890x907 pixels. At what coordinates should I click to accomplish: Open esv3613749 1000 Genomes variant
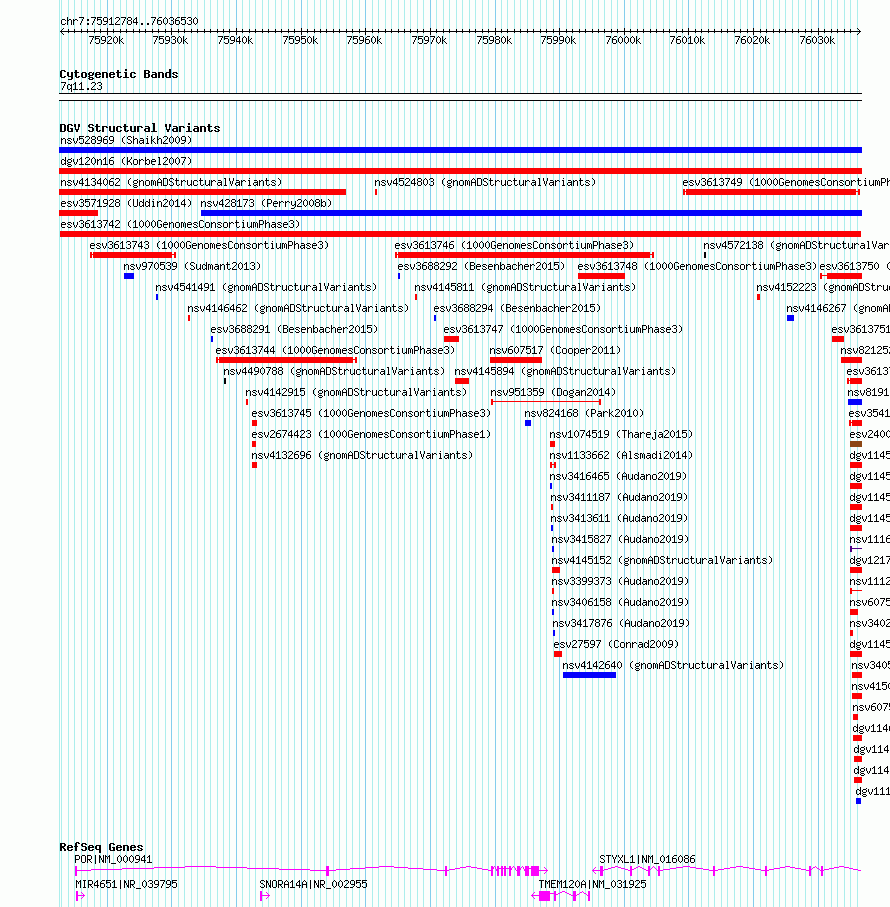(x=786, y=182)
